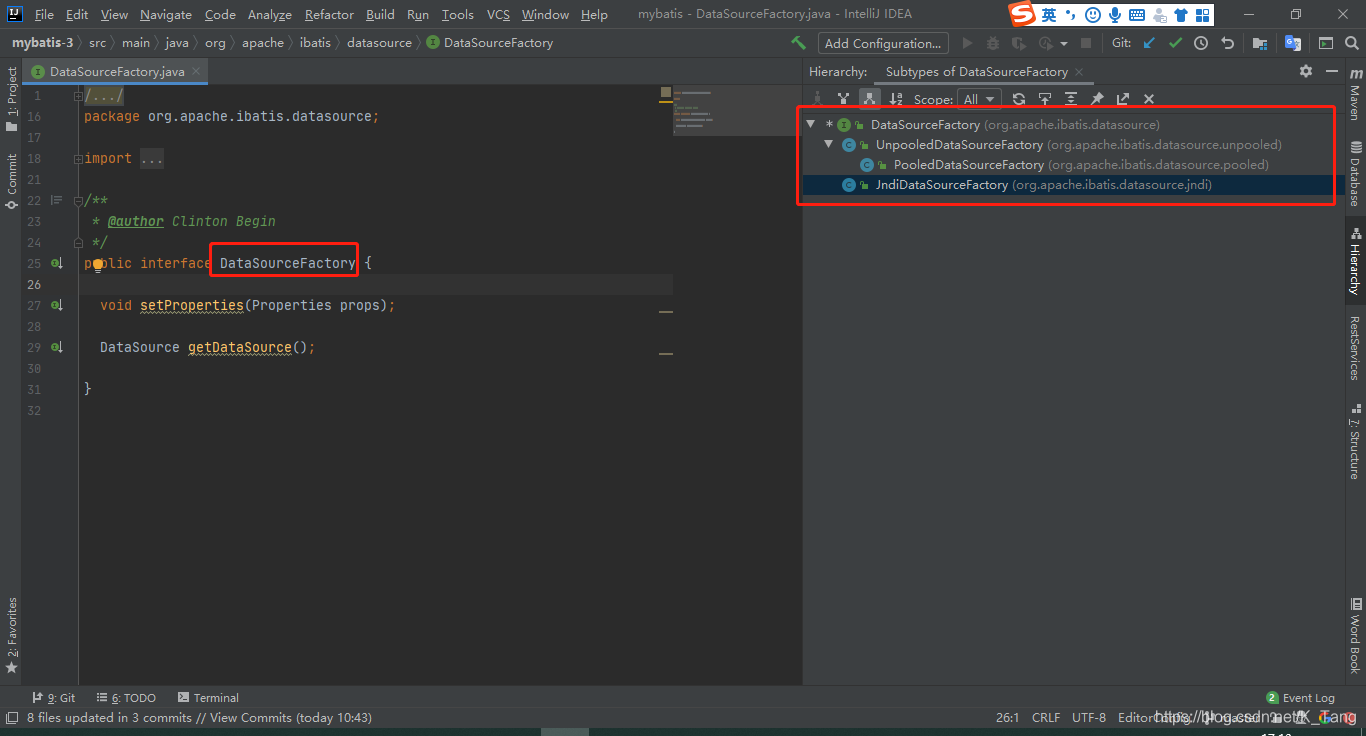Open the Refactor menu

[x=329, y=14]
